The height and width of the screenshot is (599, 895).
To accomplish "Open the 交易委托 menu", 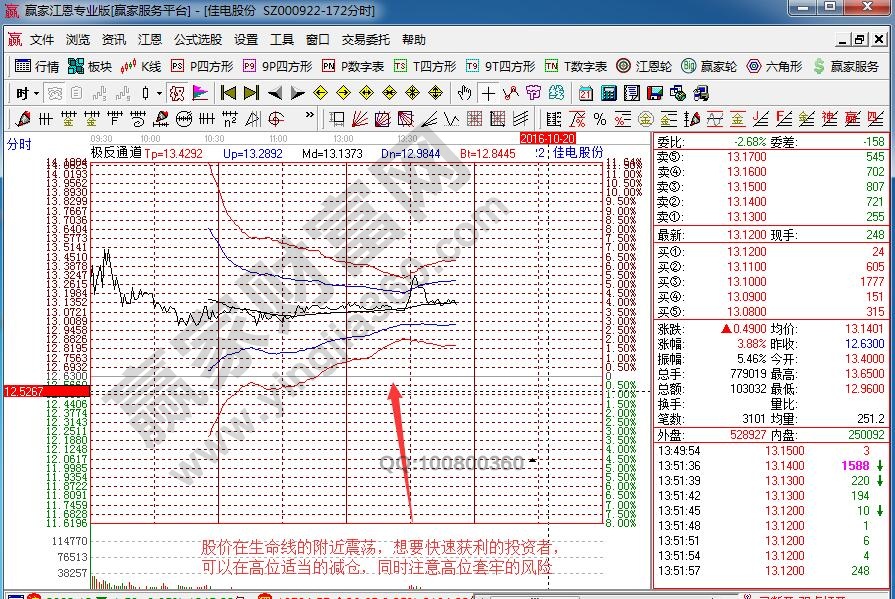I will click(366, 40).
